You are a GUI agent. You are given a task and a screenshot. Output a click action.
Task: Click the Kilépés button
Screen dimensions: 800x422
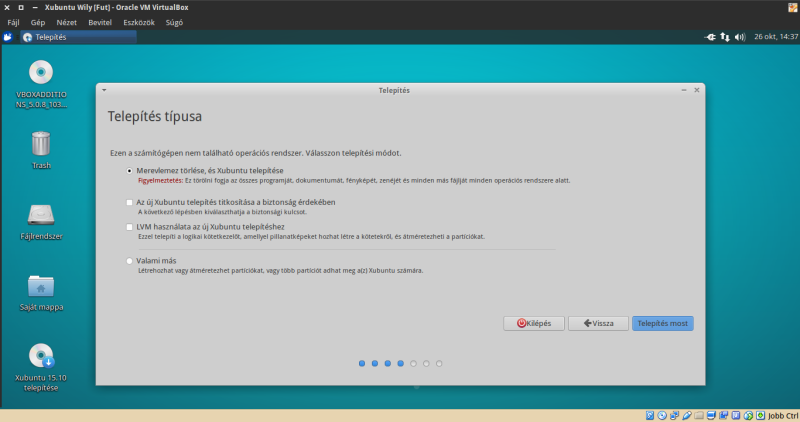(534, 324)
